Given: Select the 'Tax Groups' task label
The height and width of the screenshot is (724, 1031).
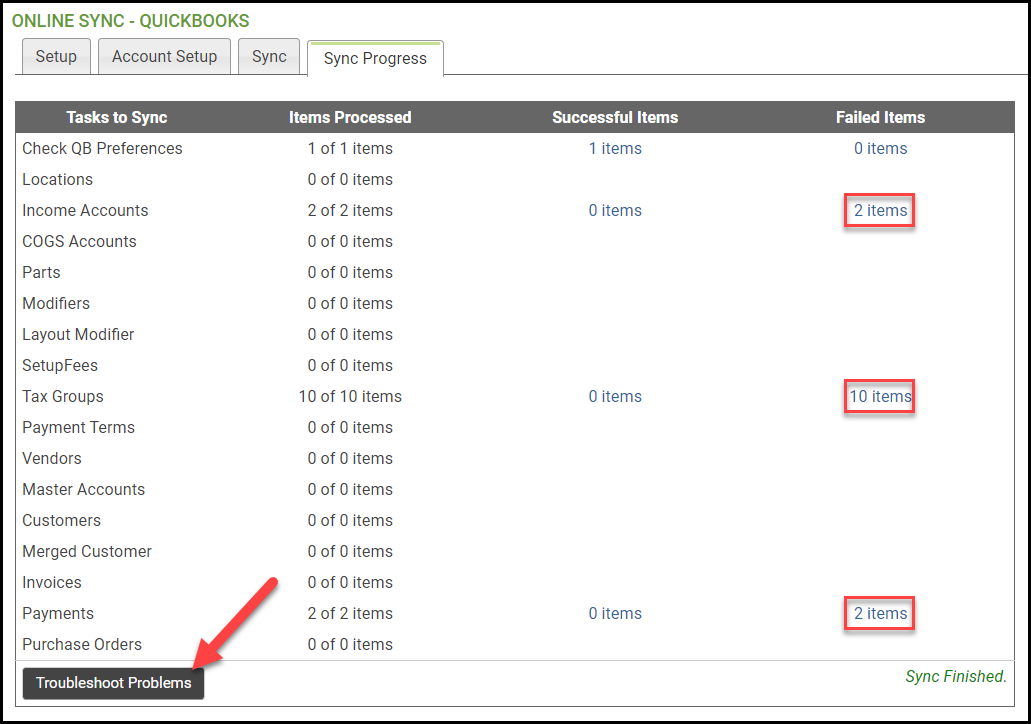Looking at the screenshot, I should point(62,397).
